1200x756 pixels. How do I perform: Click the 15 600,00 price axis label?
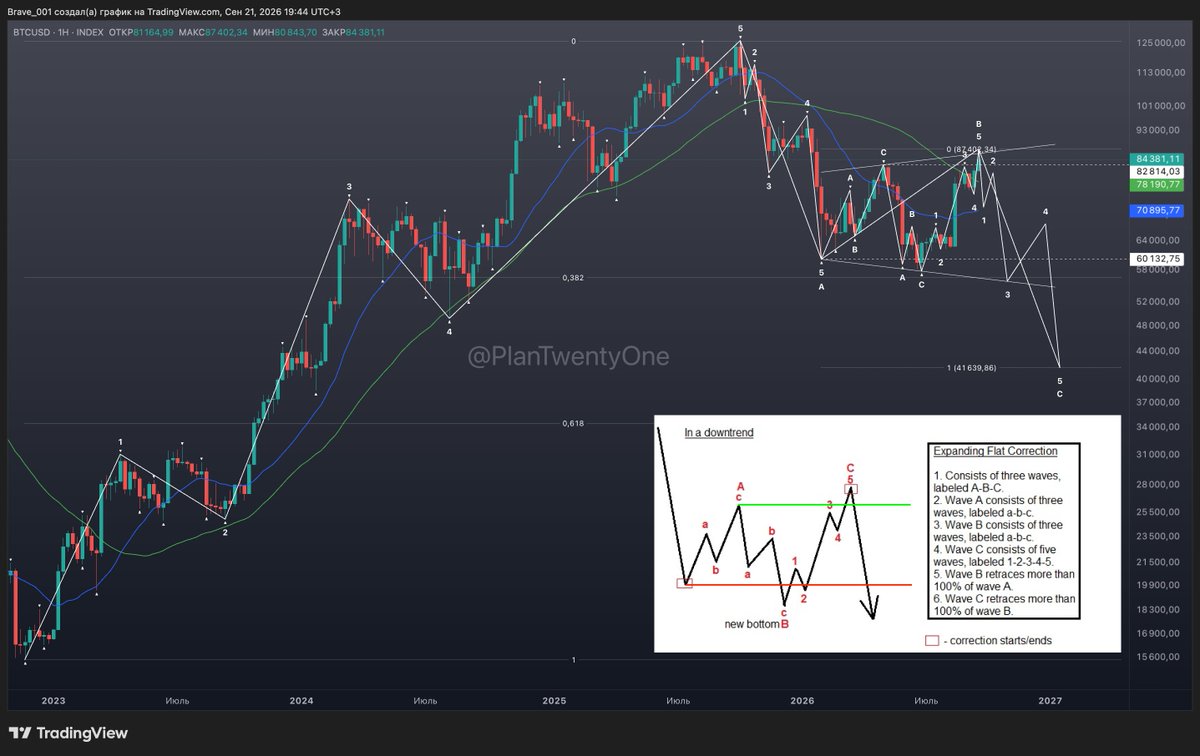(x=1160, y=656)
